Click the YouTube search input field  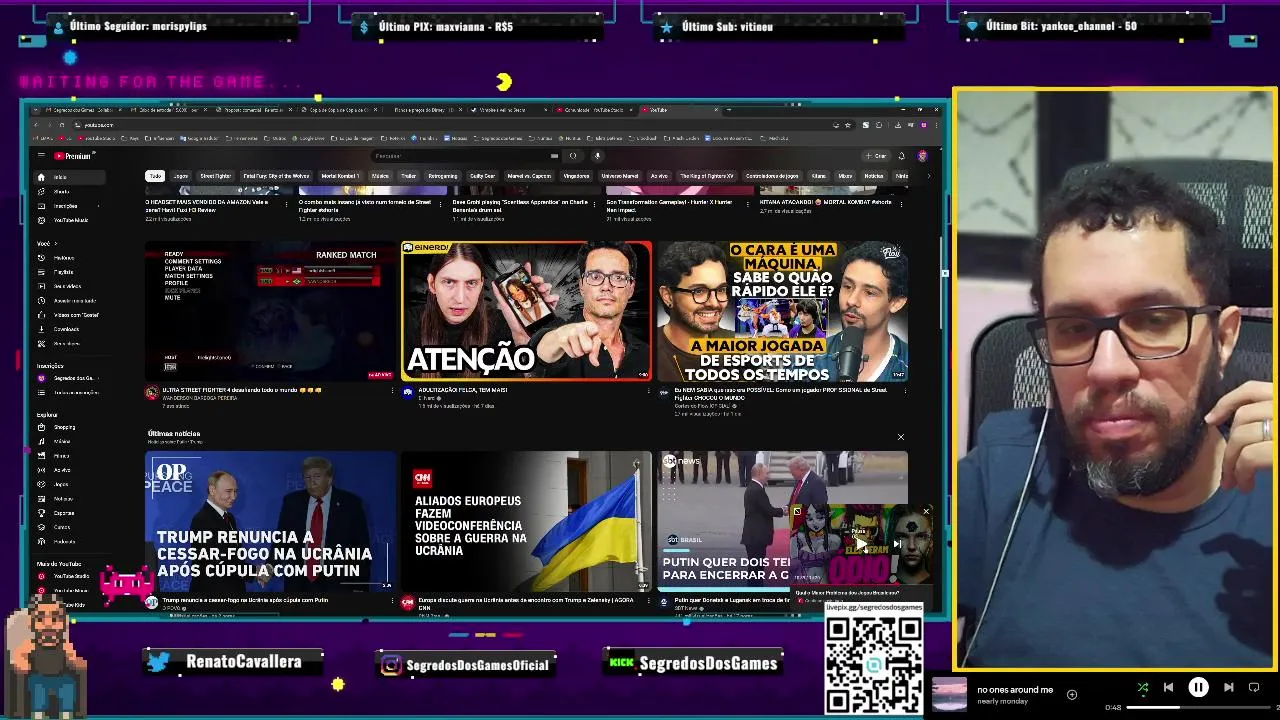point(460,156)
